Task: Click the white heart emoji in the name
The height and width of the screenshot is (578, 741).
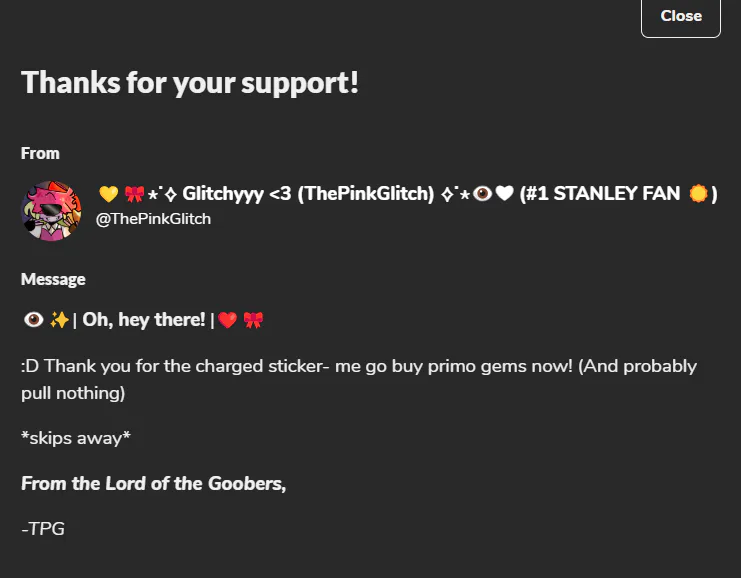Action: click(504, 194)
